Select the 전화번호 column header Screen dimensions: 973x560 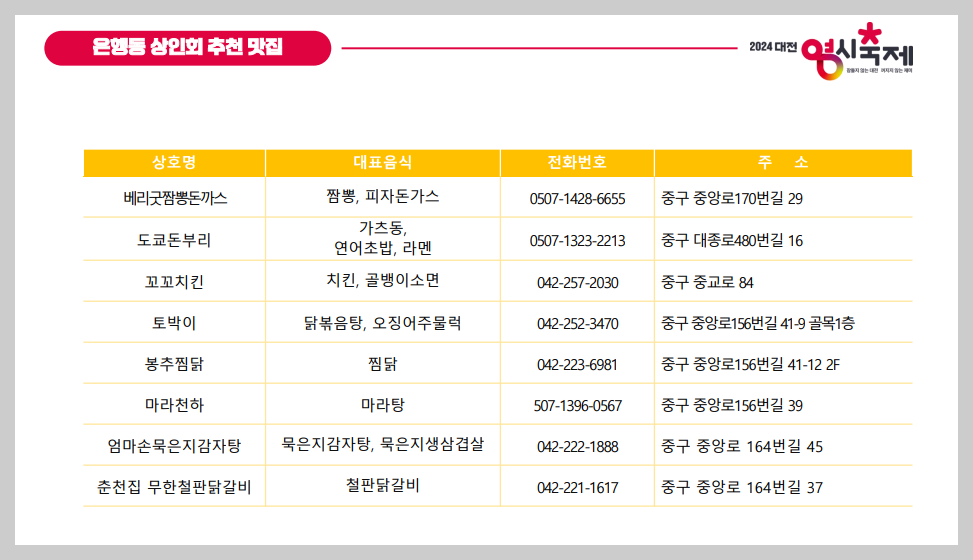(577, 163)
